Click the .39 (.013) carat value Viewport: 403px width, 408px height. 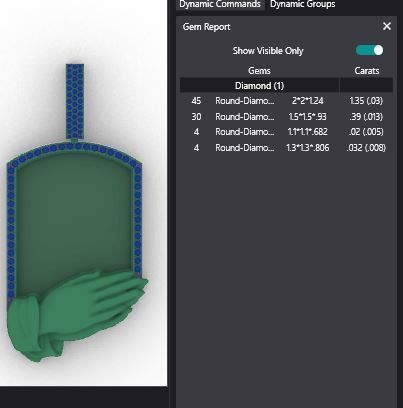point(366,117)
